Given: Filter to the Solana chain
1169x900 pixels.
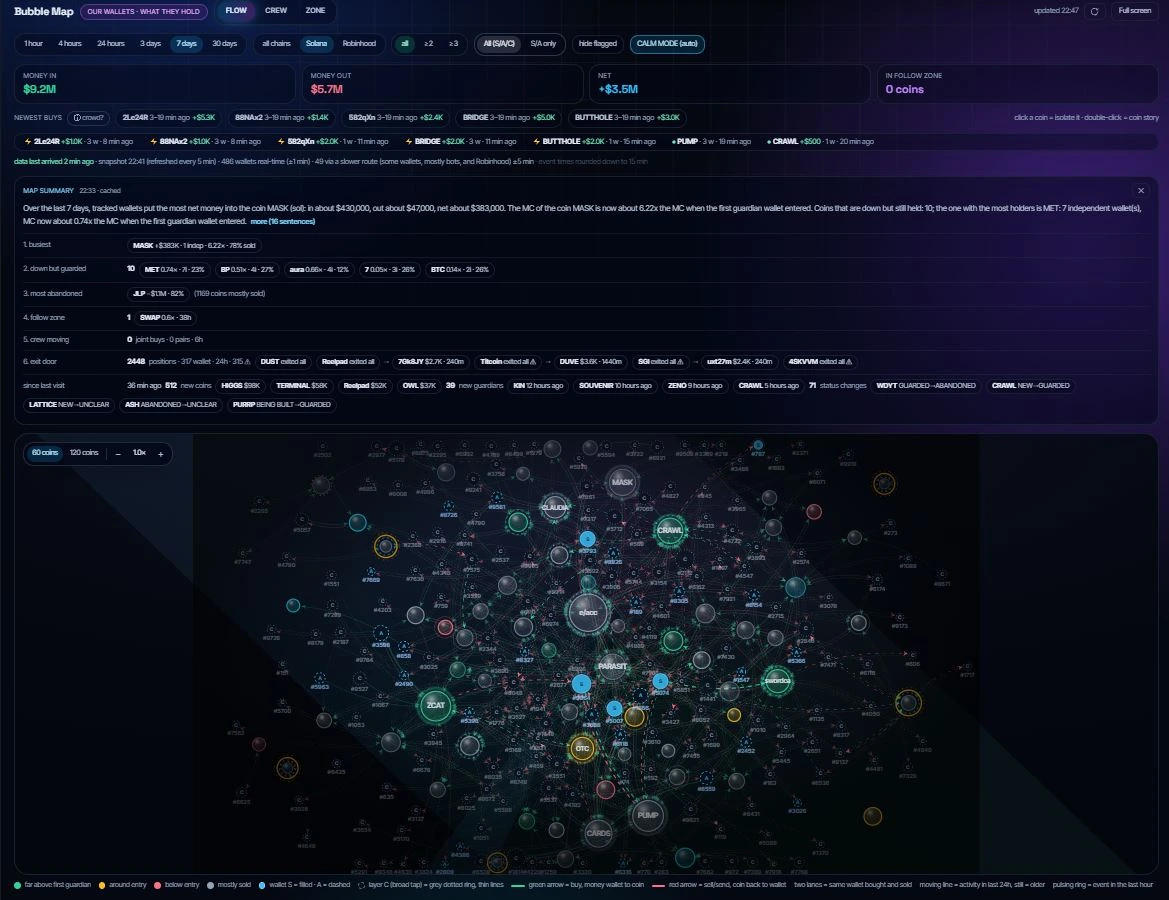Looking at the screenshot, I should (317, 44).
